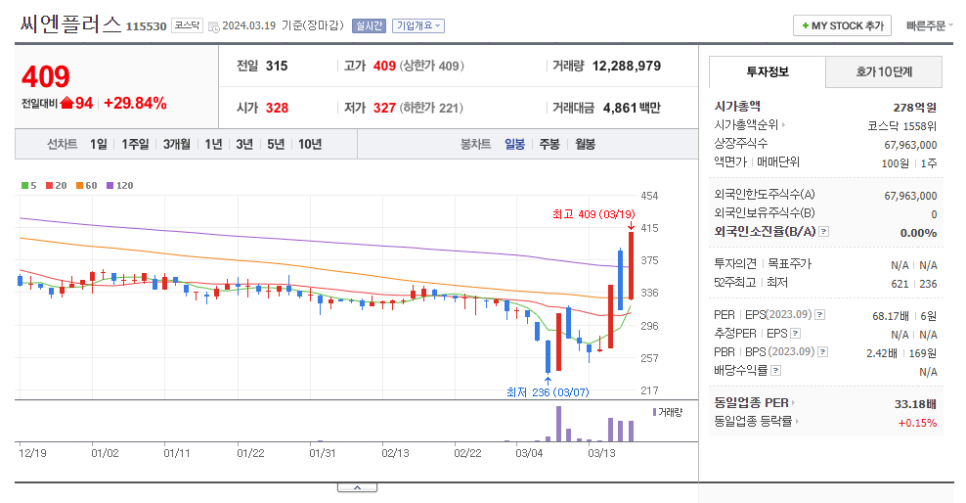The width and height of the screenshot is (966, 503).
Task: Click the red 20-day moving average legend
Action: click(x=56, y=186)
